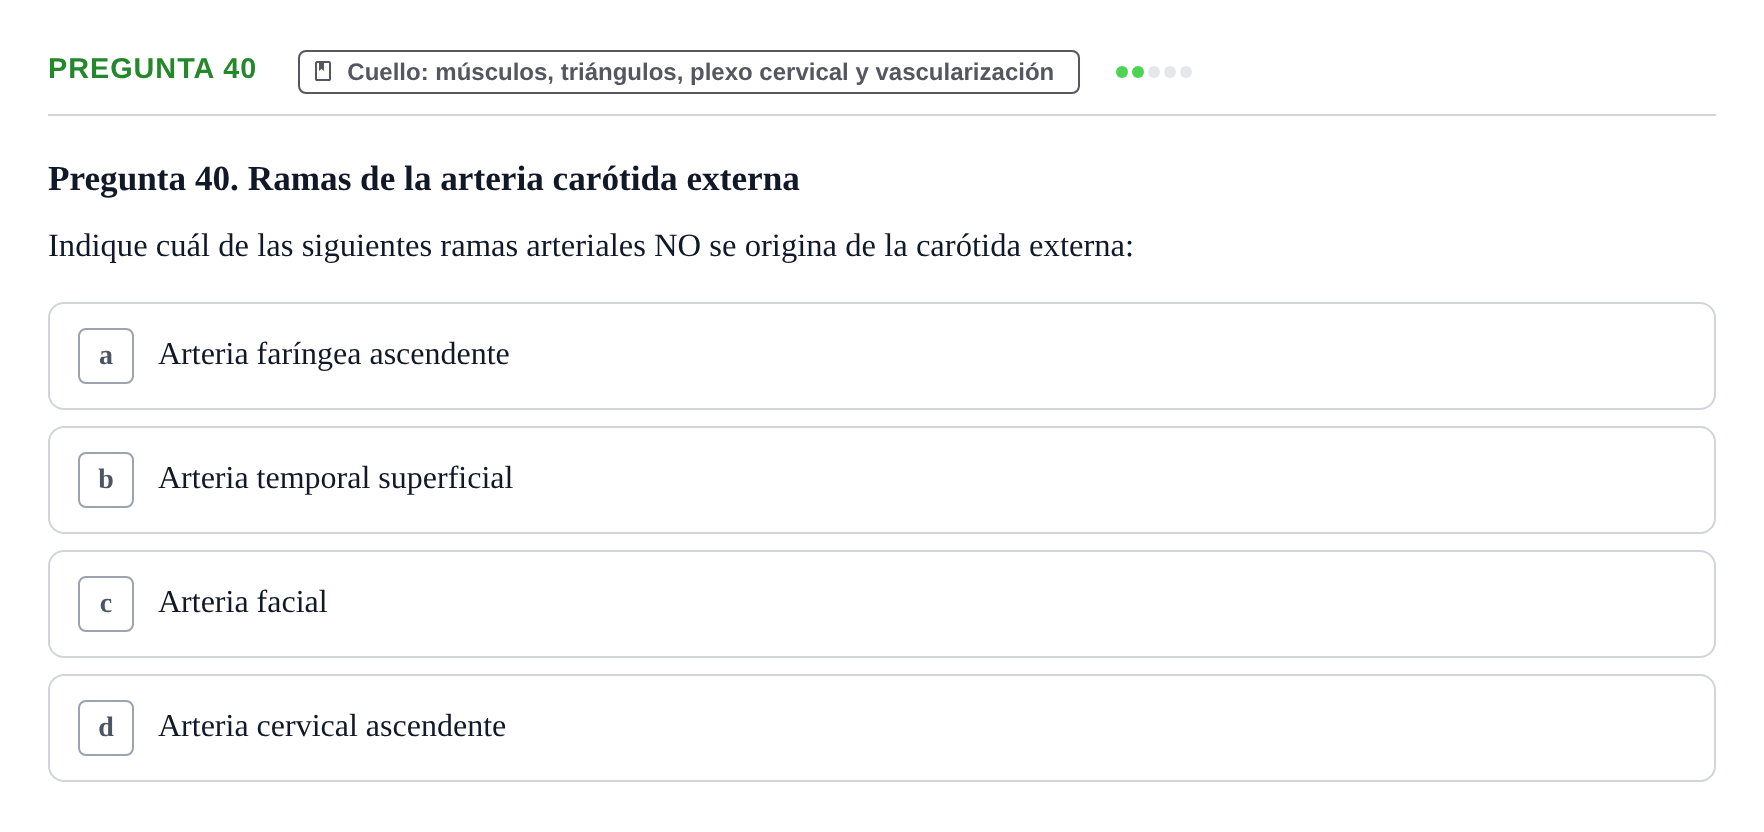Choose answer Arteria facial
The image size is (1764, 832).
click(243, 602)
